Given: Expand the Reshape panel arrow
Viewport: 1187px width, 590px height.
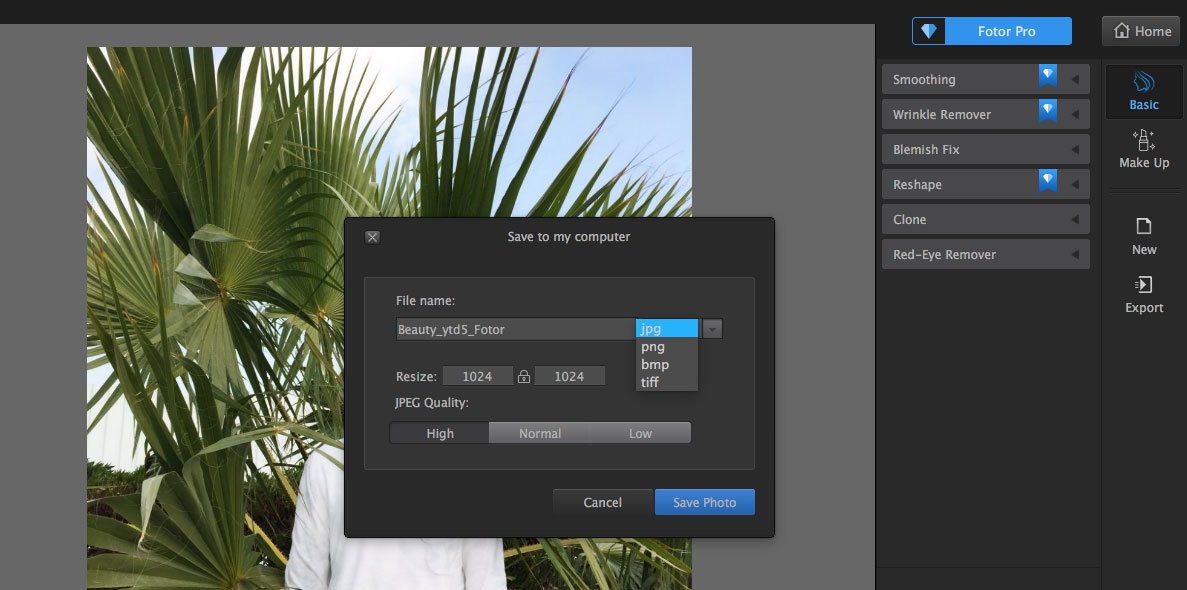Looking at the screenshot, I should tap(1074, 184).
